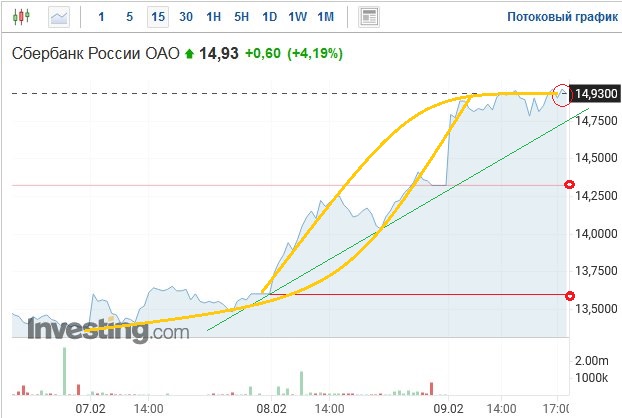Click the 14,7500 axis label
622x418 pixels.
point(596,121)
